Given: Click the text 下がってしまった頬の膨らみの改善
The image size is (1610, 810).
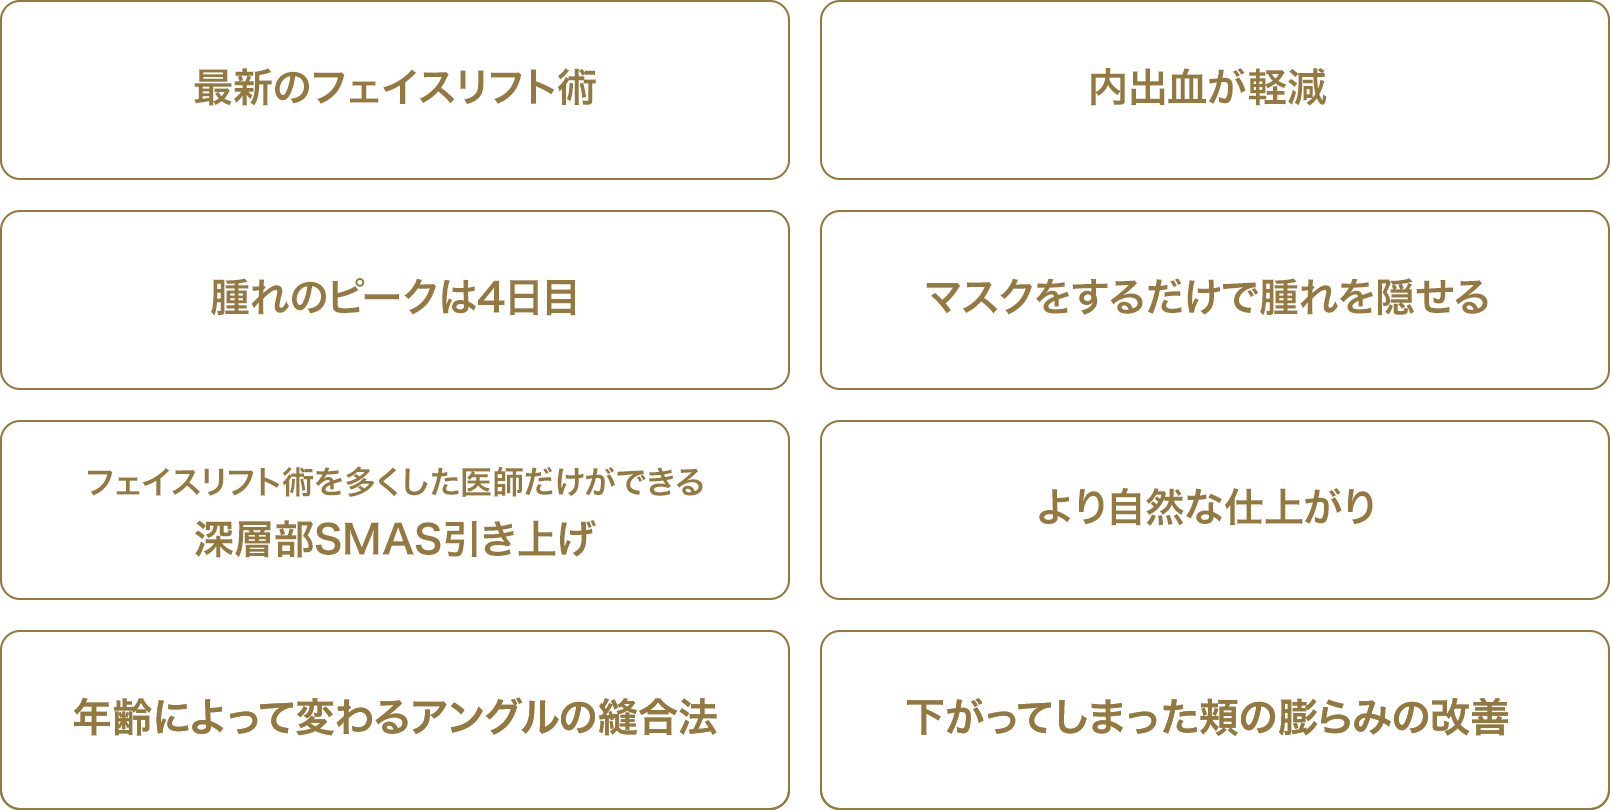Looking at the screenshot, I should tap(1208, 718).
